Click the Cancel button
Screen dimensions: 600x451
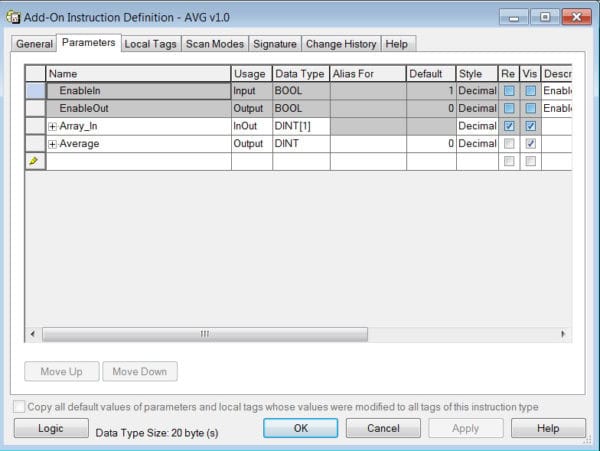[x=383, y=428]
